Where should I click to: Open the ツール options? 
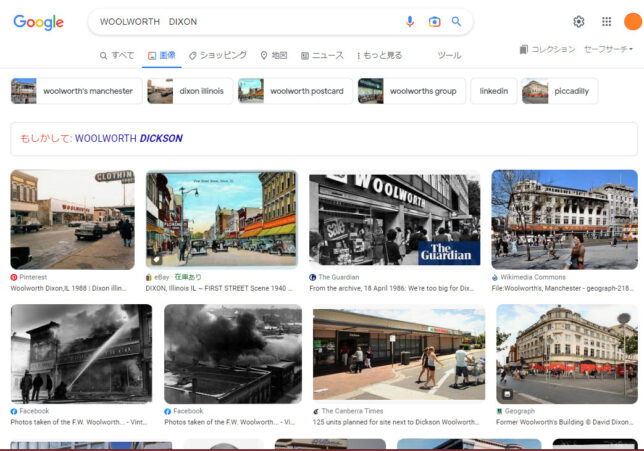449,55
